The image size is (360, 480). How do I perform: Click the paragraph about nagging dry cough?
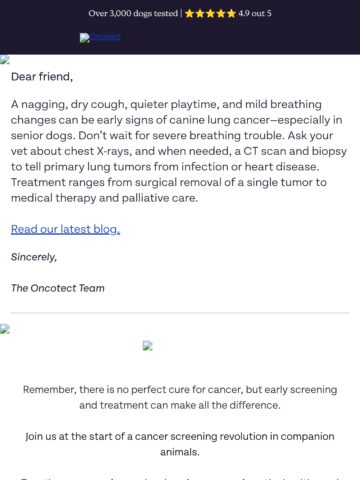tap(179, 151)
